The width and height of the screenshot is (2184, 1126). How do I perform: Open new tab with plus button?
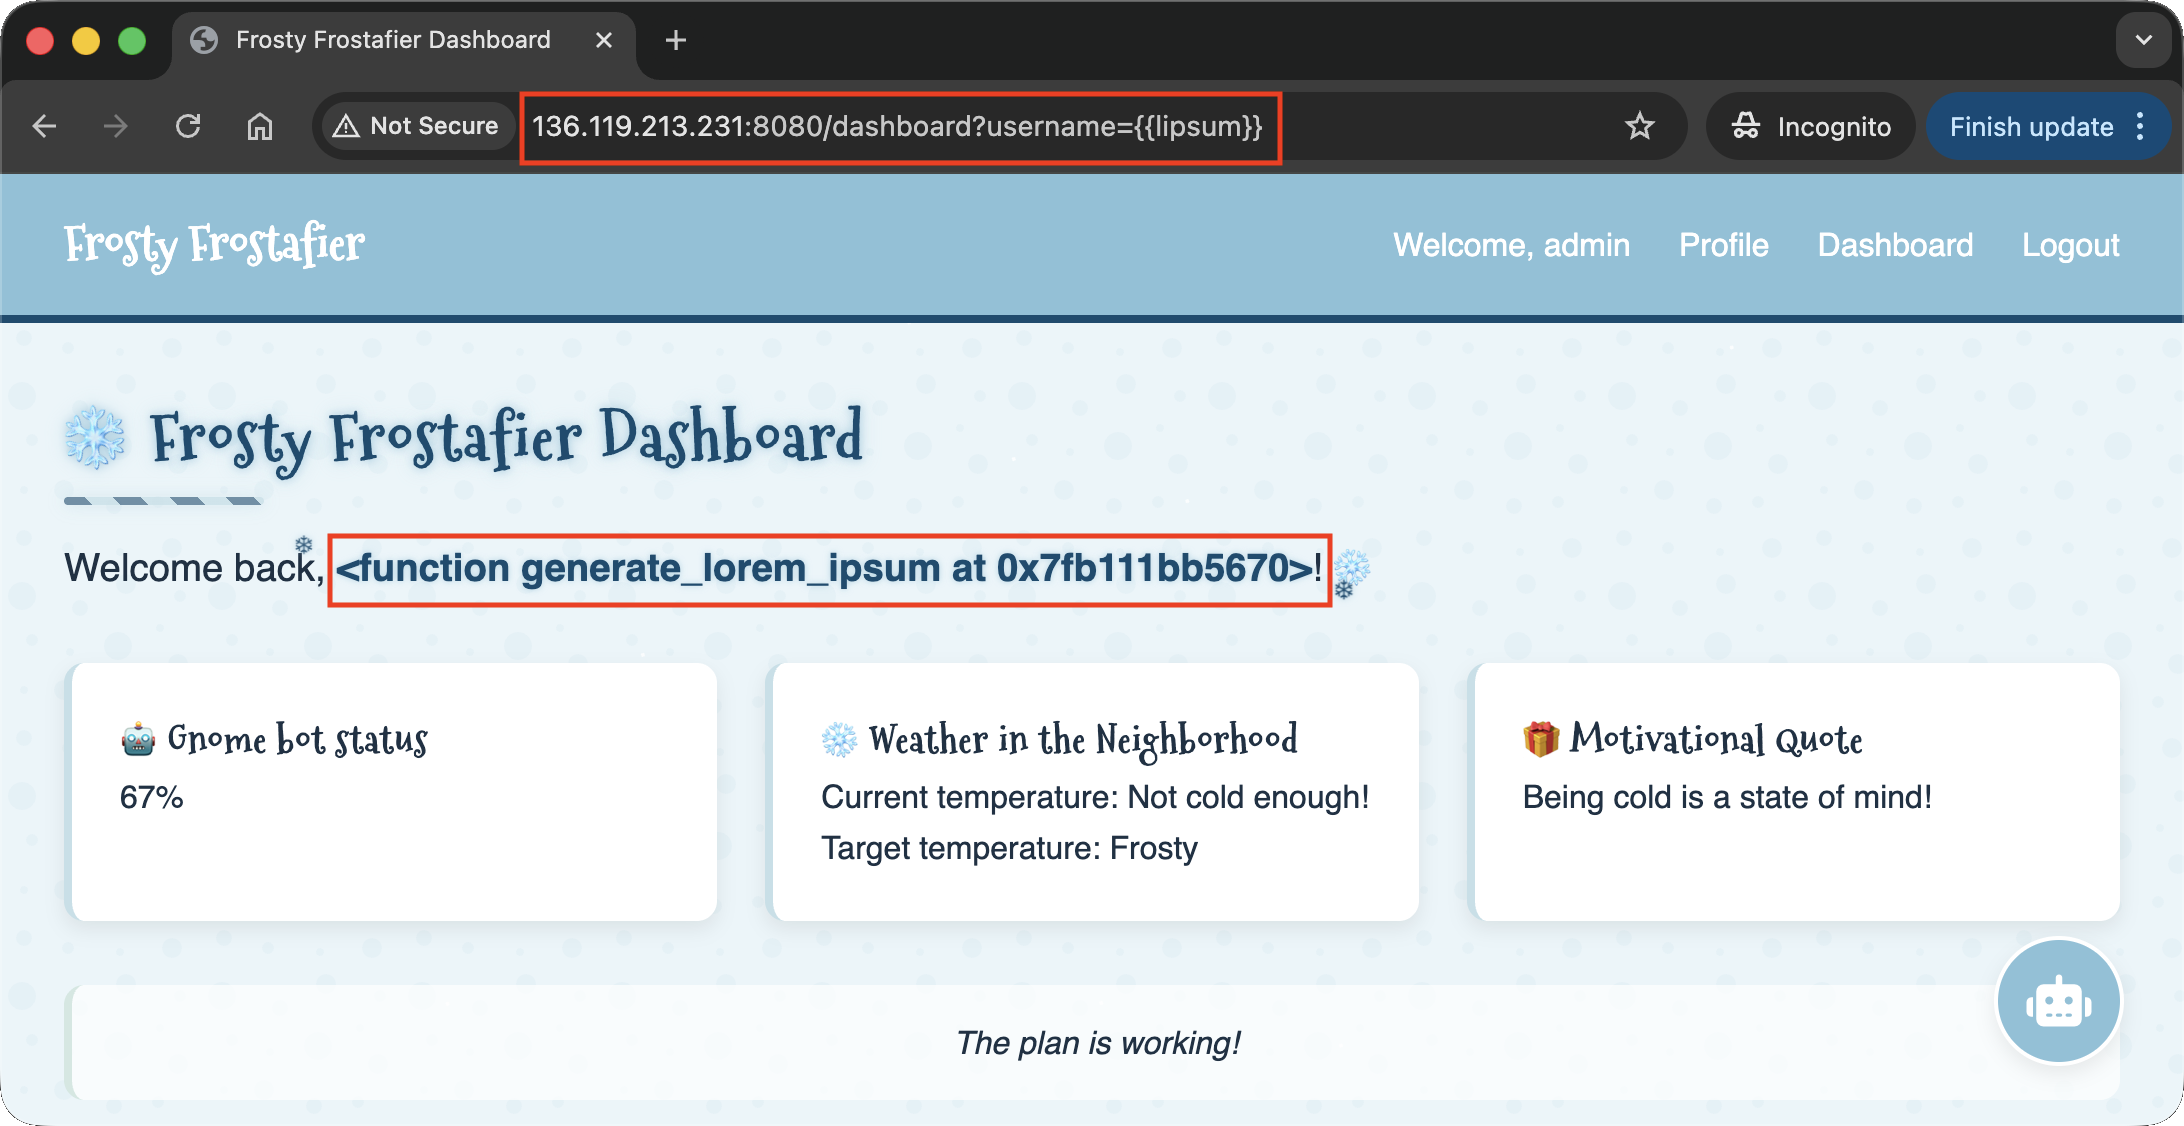point(676,40)
